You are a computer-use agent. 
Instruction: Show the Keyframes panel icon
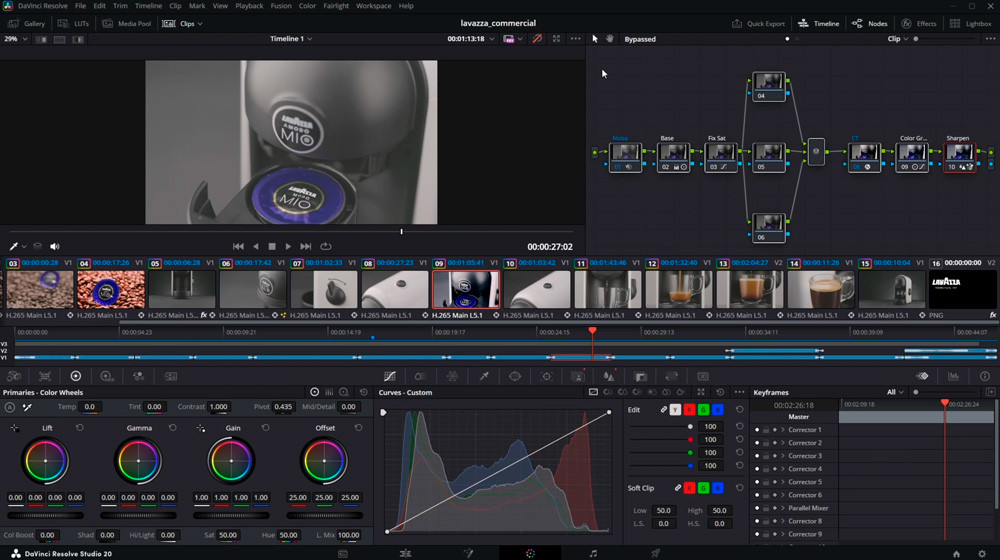tap(922, 376)
